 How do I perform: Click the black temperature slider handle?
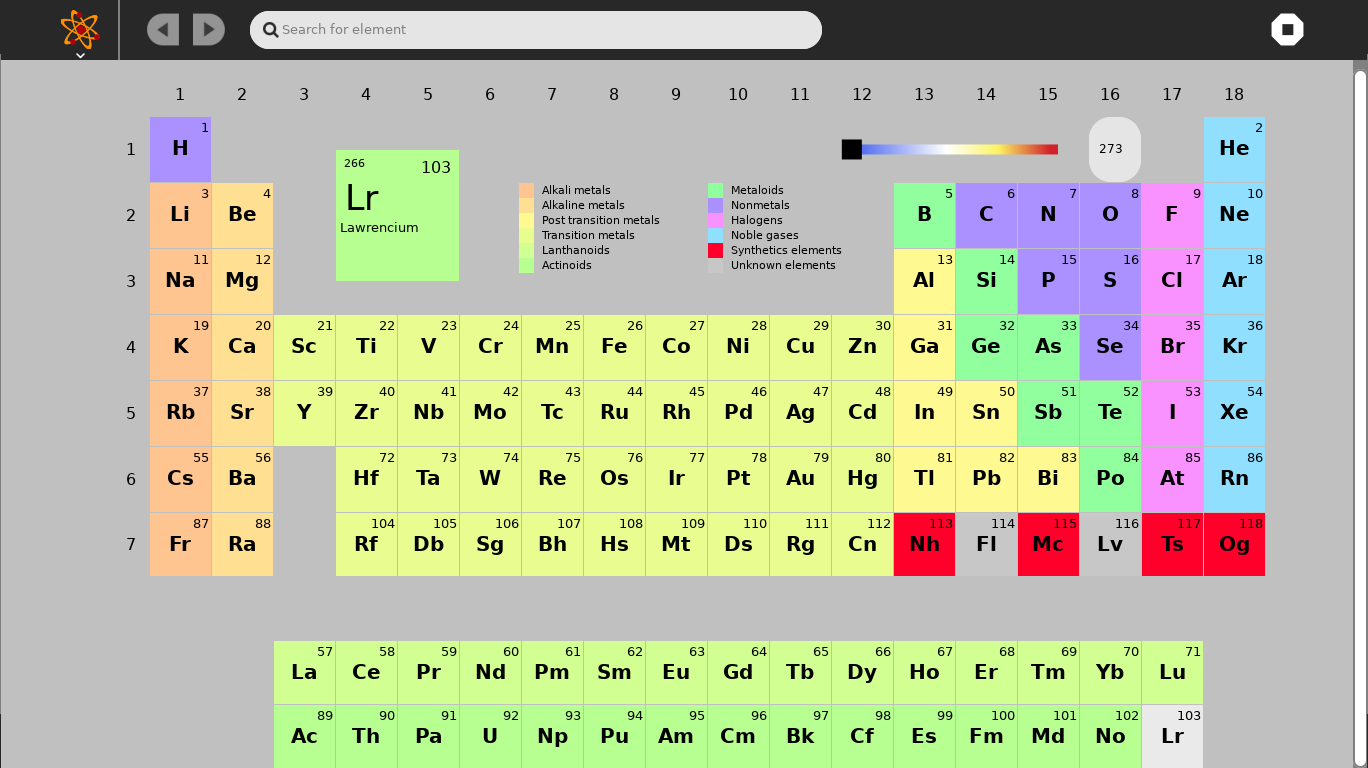coord(851,149)
